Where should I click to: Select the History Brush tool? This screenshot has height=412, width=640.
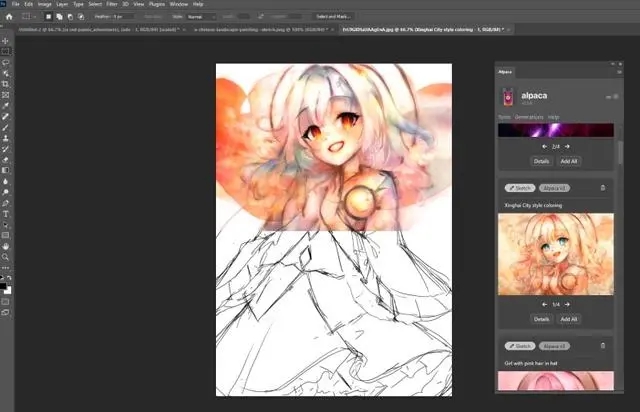(5, 149)
